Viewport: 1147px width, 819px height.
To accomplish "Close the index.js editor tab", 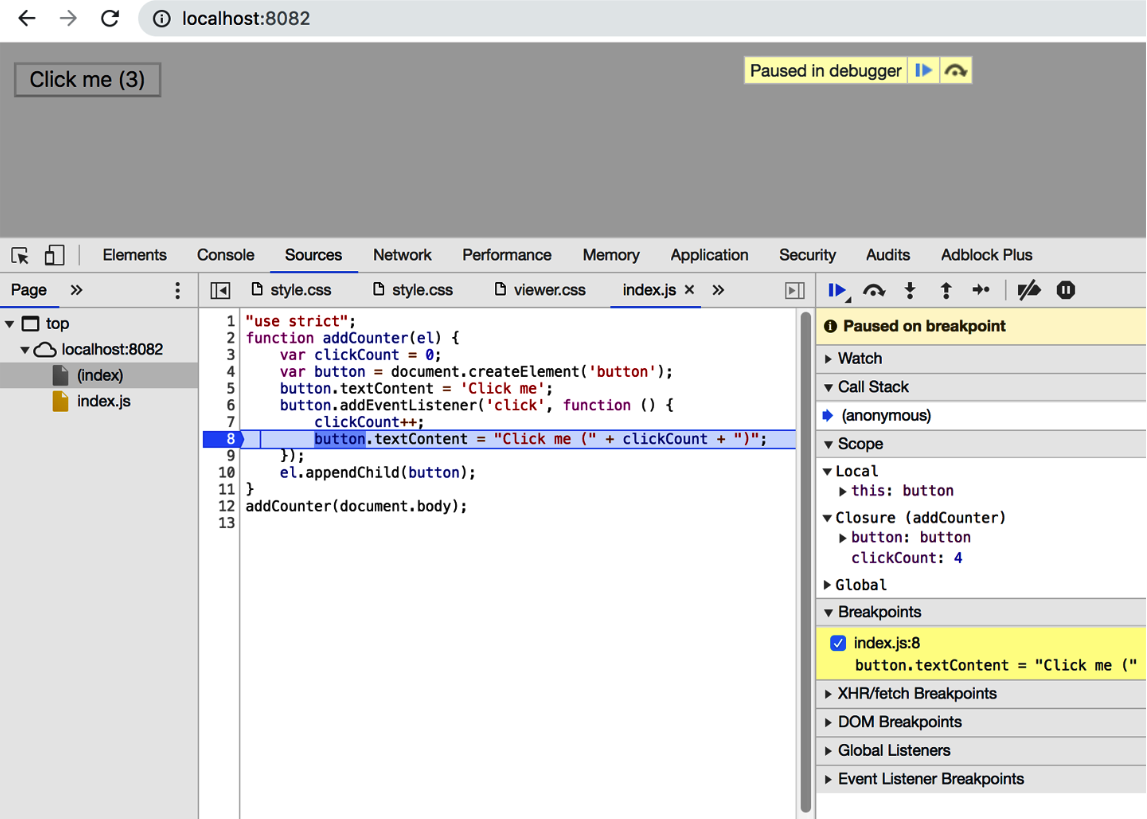I will tap(689, 290).
